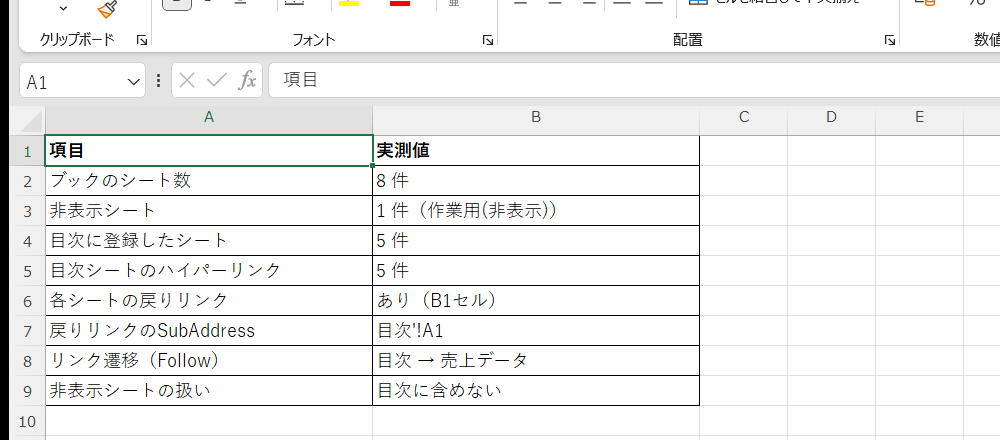Open the Clipboard group dialog launcher
The height and width of the screenshot is (440, 1000).
point(142,41)
